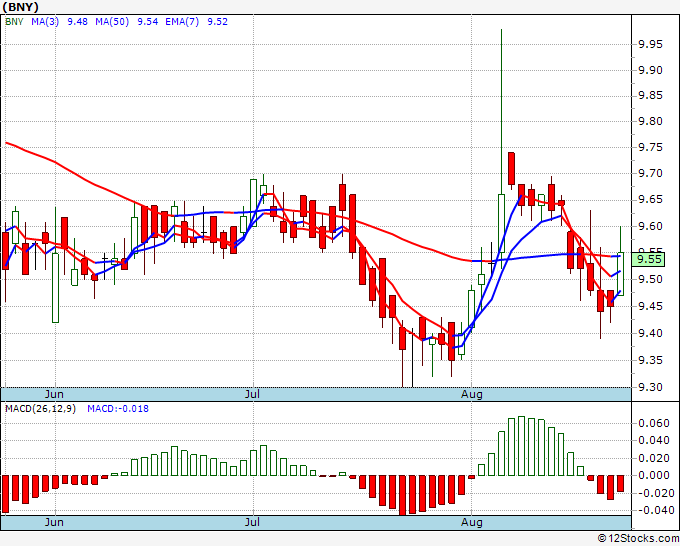Image resolution: width=680 pixels, height=546 pixels.
Task: Select the EMA(7) legend label
Action: [x=182, y=21]
